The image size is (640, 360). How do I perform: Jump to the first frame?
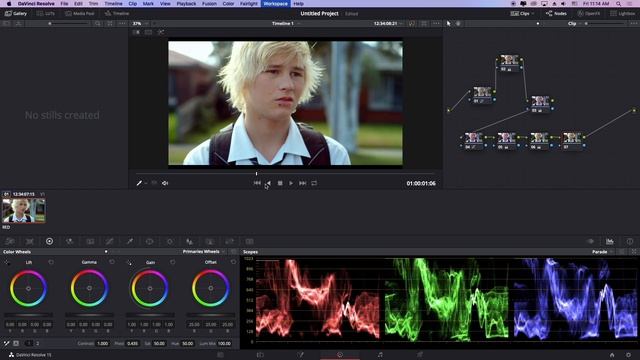(x=257, y=183)
